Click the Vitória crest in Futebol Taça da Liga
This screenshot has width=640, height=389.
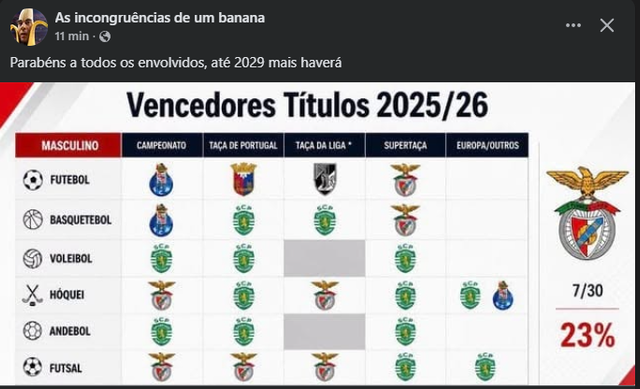(x=325, y=179)
